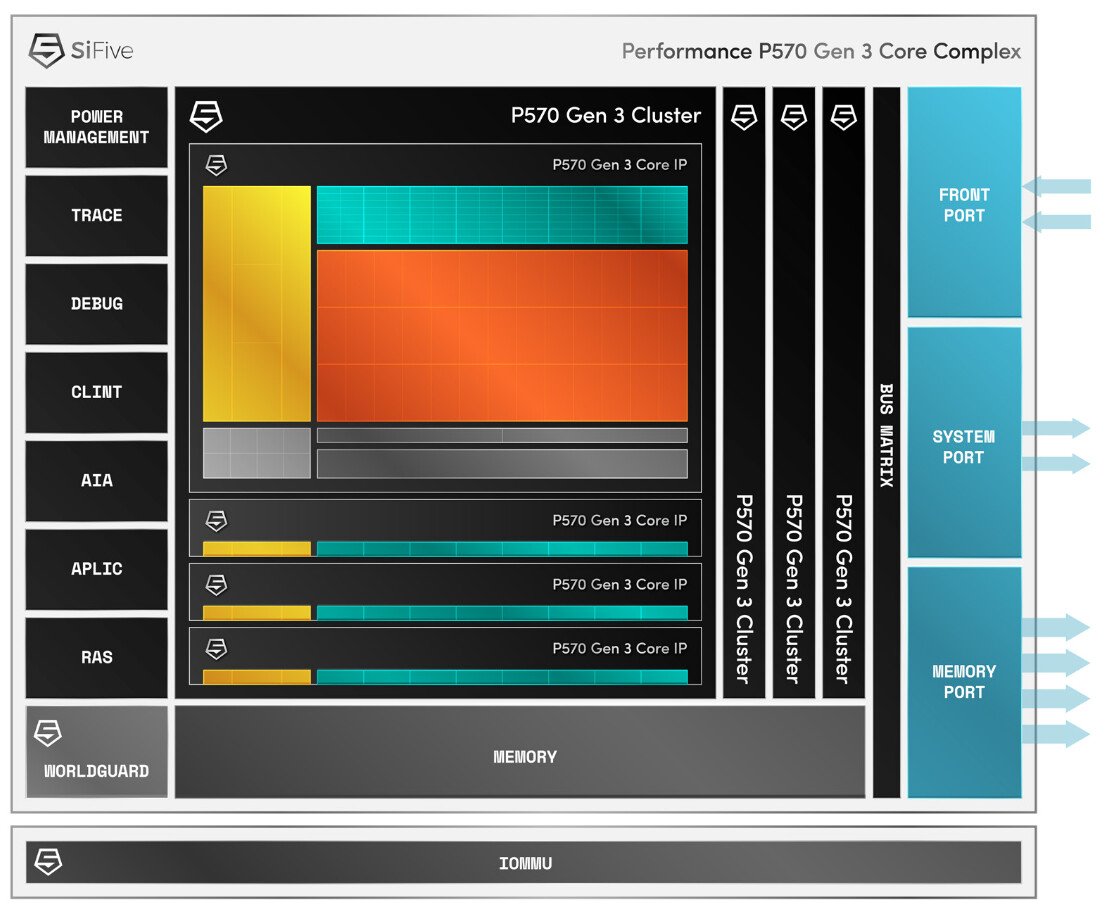The height and width of the screenshot is (917, 1108).
Task: Select the DEBUG block
Action: pos(97,304)
